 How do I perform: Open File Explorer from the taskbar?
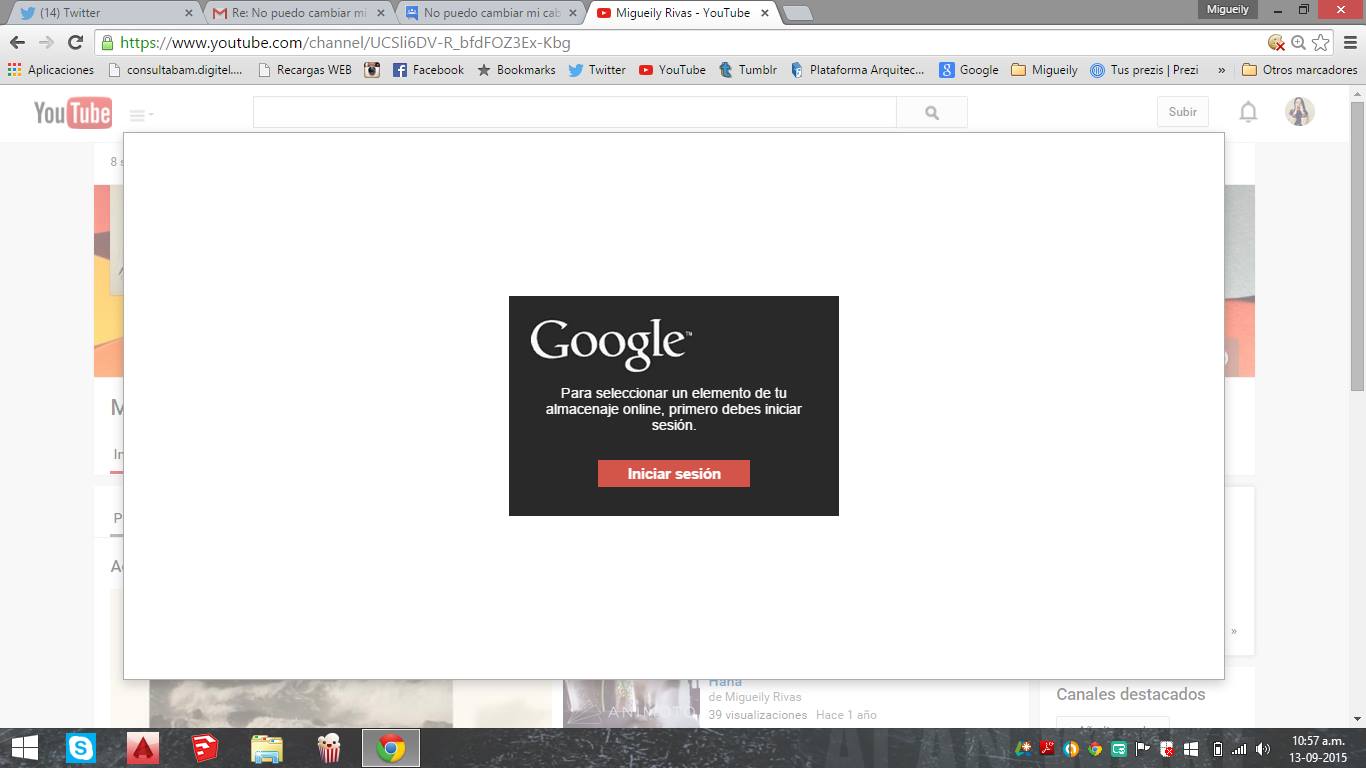pos(267,748)
